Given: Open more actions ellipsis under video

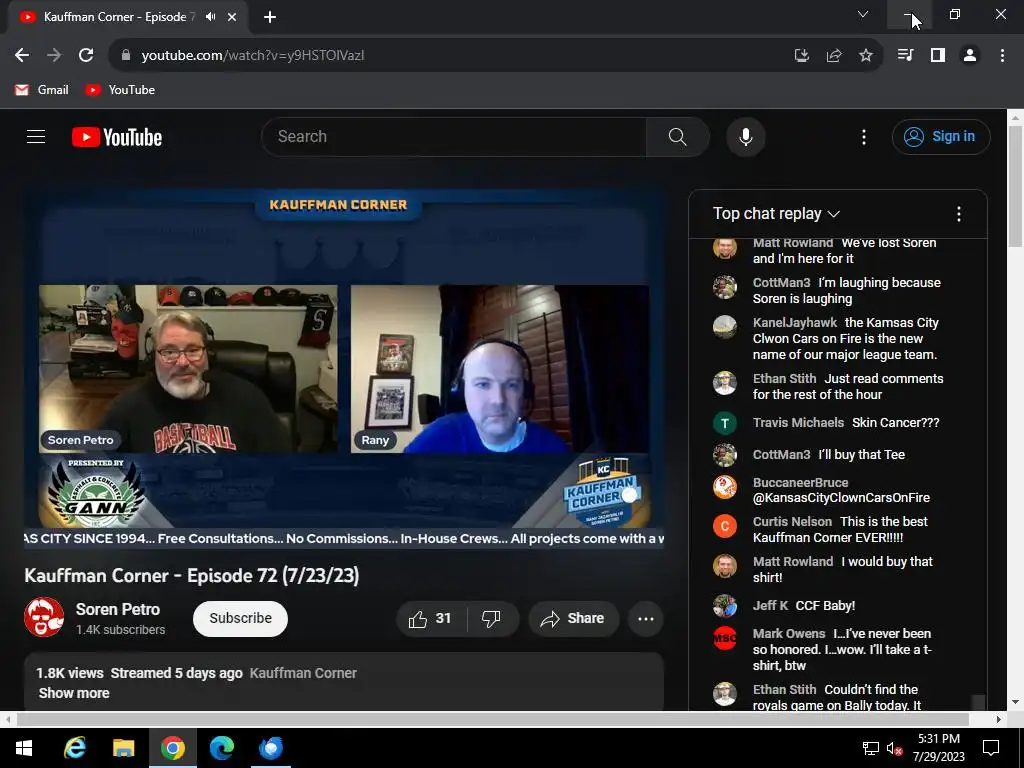Looking at the screenshot, I should 645,618.
